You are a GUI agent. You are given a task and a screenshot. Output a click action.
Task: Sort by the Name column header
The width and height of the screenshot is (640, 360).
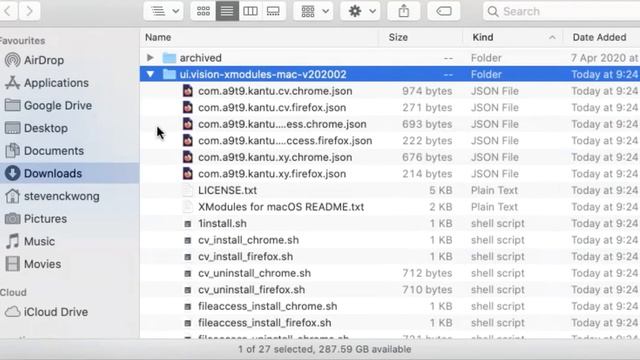(158, 37)
